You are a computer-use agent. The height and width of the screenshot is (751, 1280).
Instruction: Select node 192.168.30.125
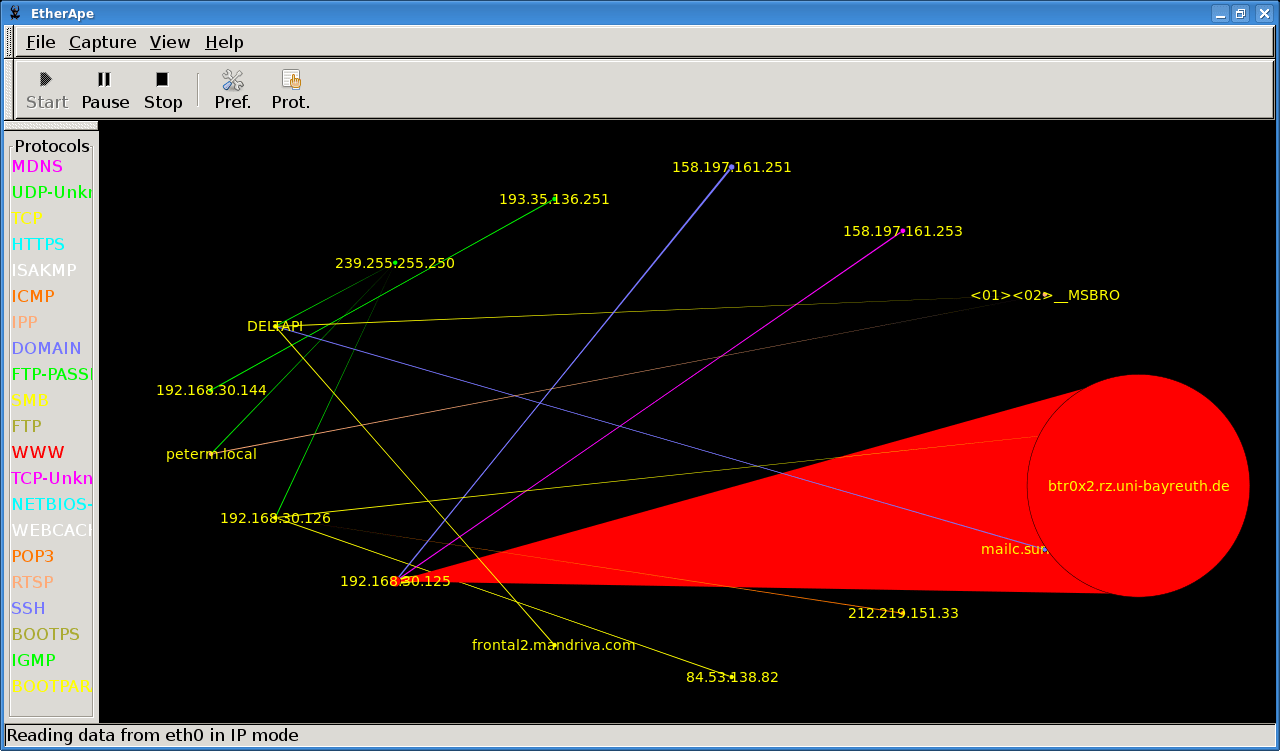point(395,581)
